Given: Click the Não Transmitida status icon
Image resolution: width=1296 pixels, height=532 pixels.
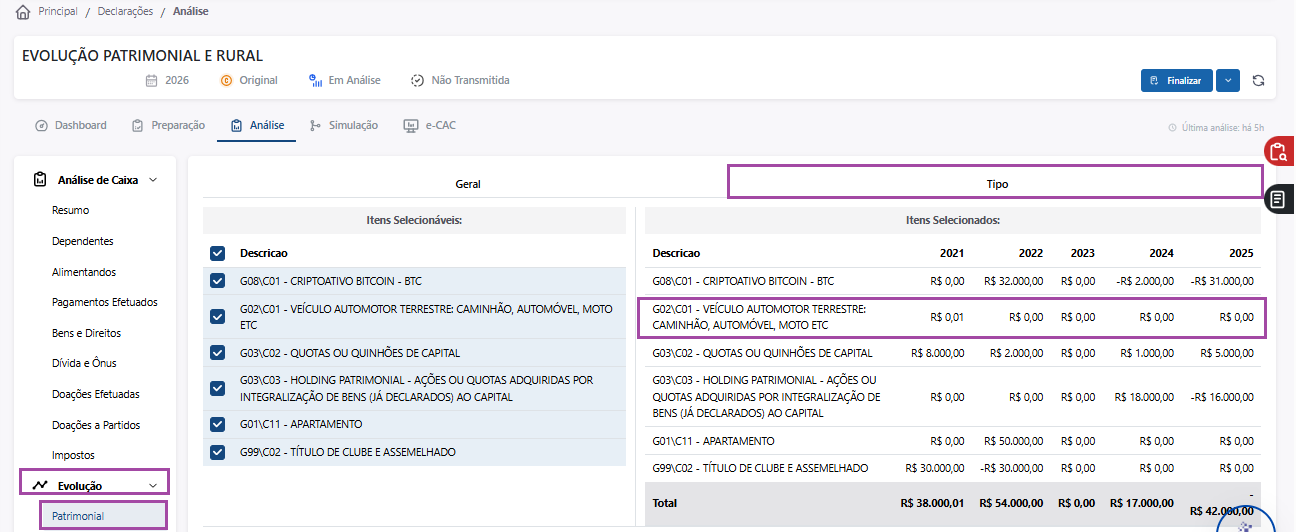Looking at the screenshot, I should (417, 80).
